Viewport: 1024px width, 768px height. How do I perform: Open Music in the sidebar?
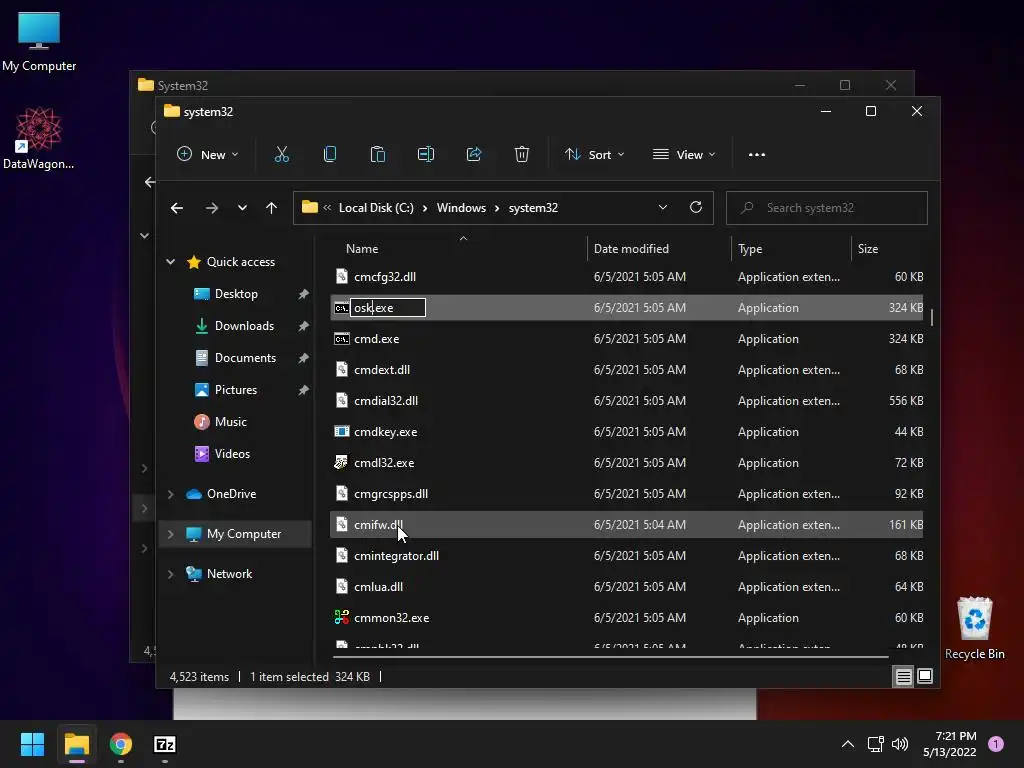tap(230, 422)
